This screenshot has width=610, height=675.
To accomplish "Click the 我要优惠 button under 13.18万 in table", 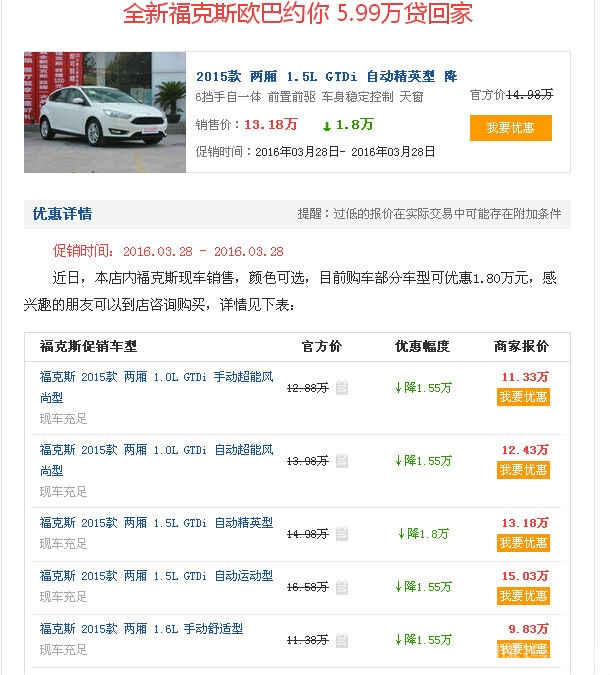I will click(x=523, y=543).
